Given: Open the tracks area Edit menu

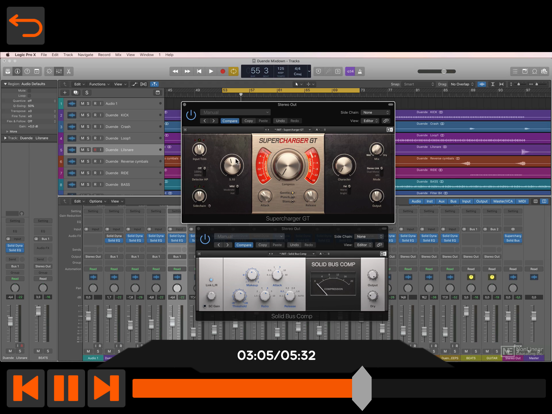Looking at the screenshot, I should coord(79,84).
